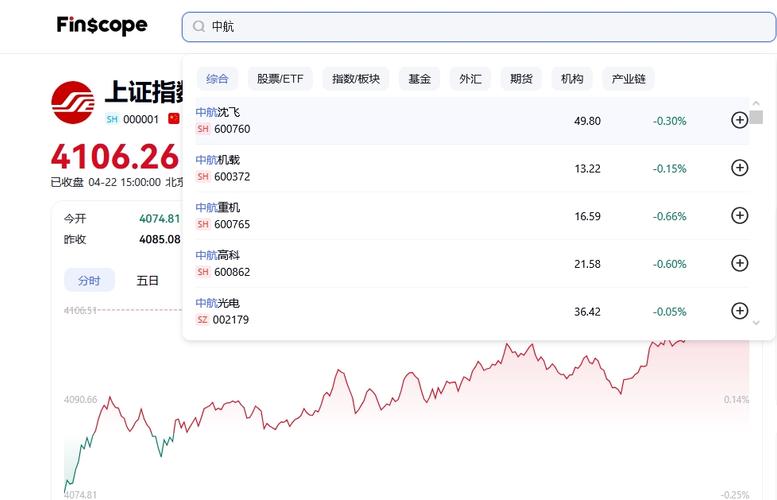Click the -0.15% change value
777x500 pixels.
coord(669,168)
